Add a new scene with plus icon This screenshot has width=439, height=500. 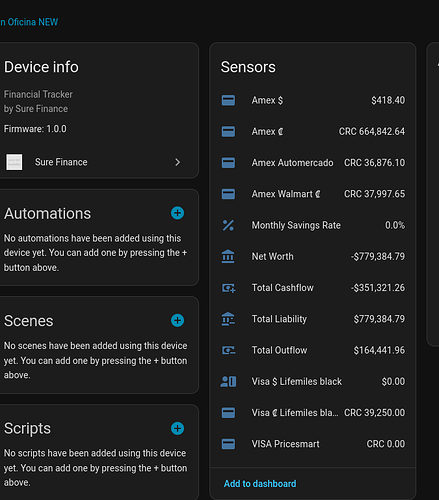click(177, 320)
